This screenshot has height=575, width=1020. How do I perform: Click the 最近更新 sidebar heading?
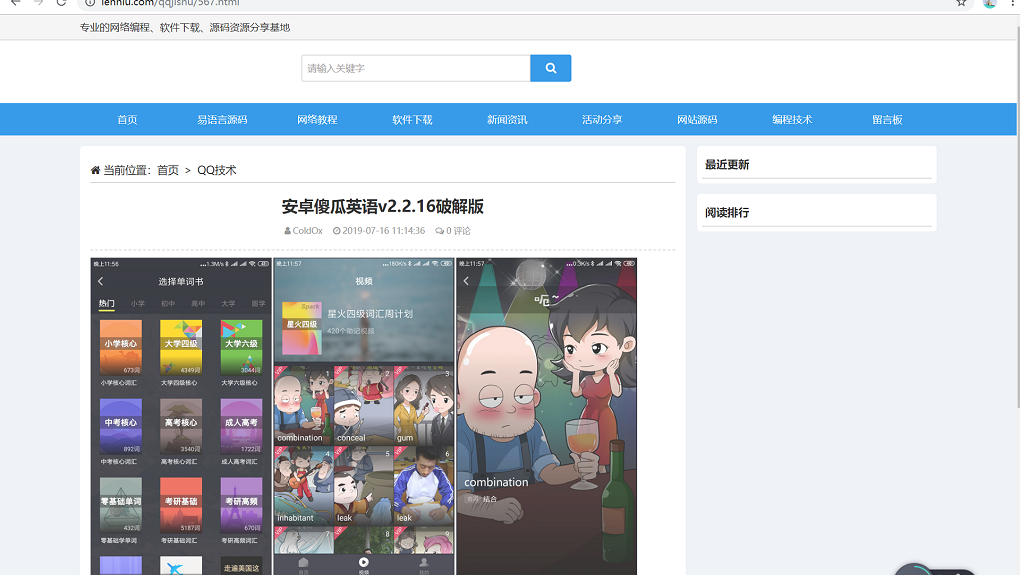(x=727, y=165)
